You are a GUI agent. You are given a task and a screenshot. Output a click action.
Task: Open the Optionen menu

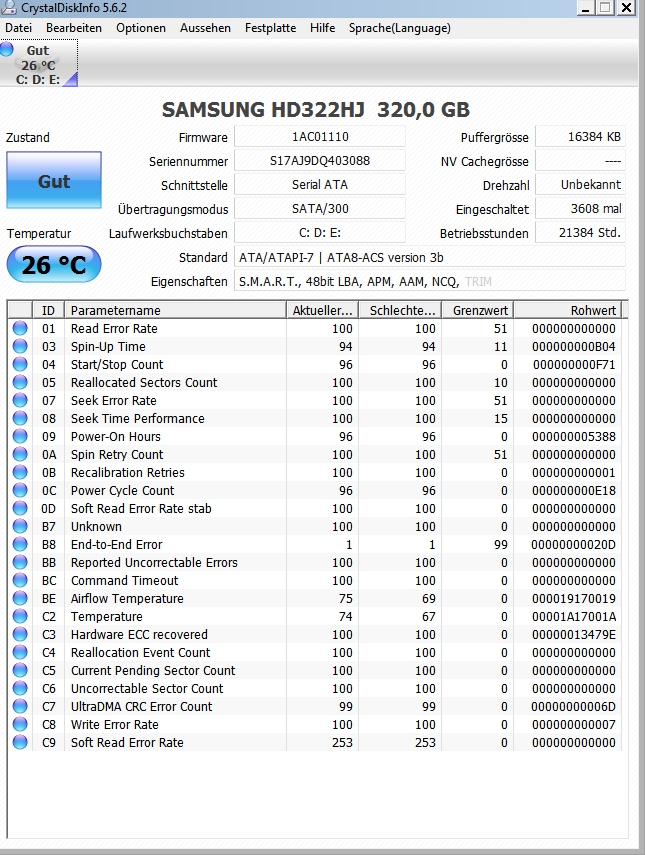point(141,28)
